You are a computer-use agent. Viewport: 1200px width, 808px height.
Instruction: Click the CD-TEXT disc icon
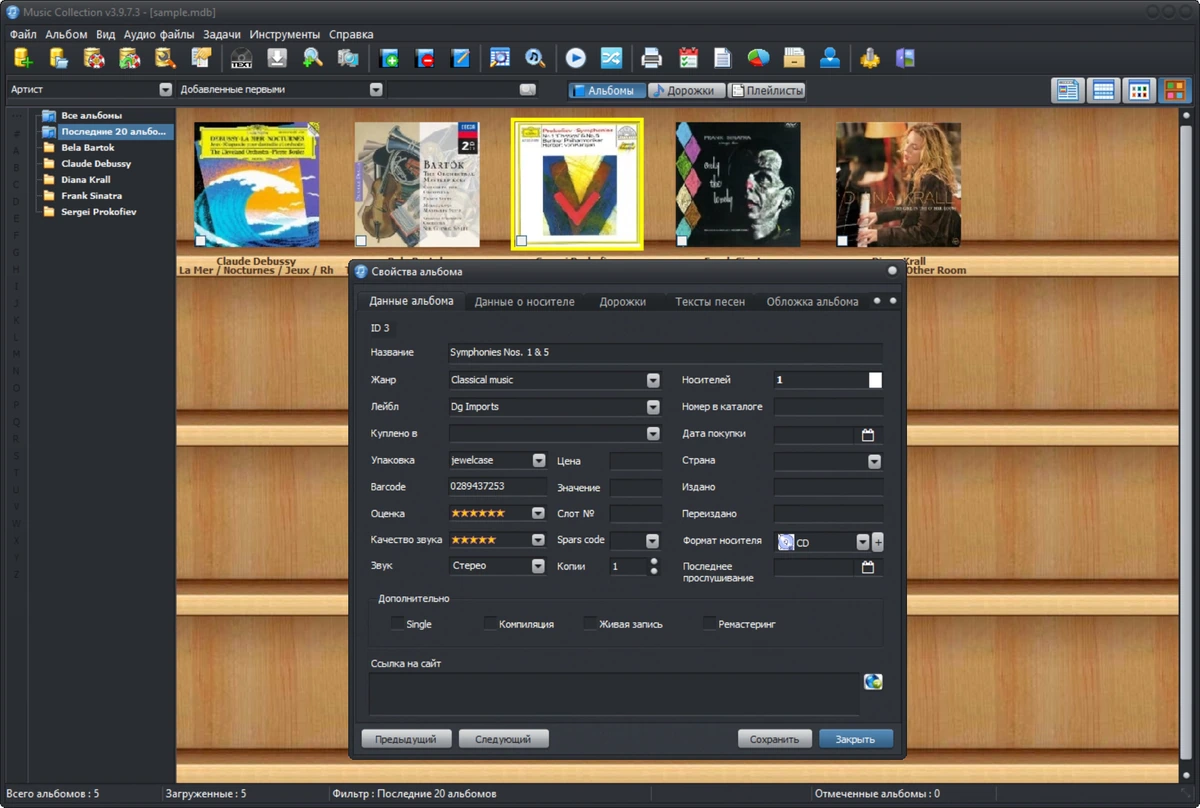tap(241, 58)
